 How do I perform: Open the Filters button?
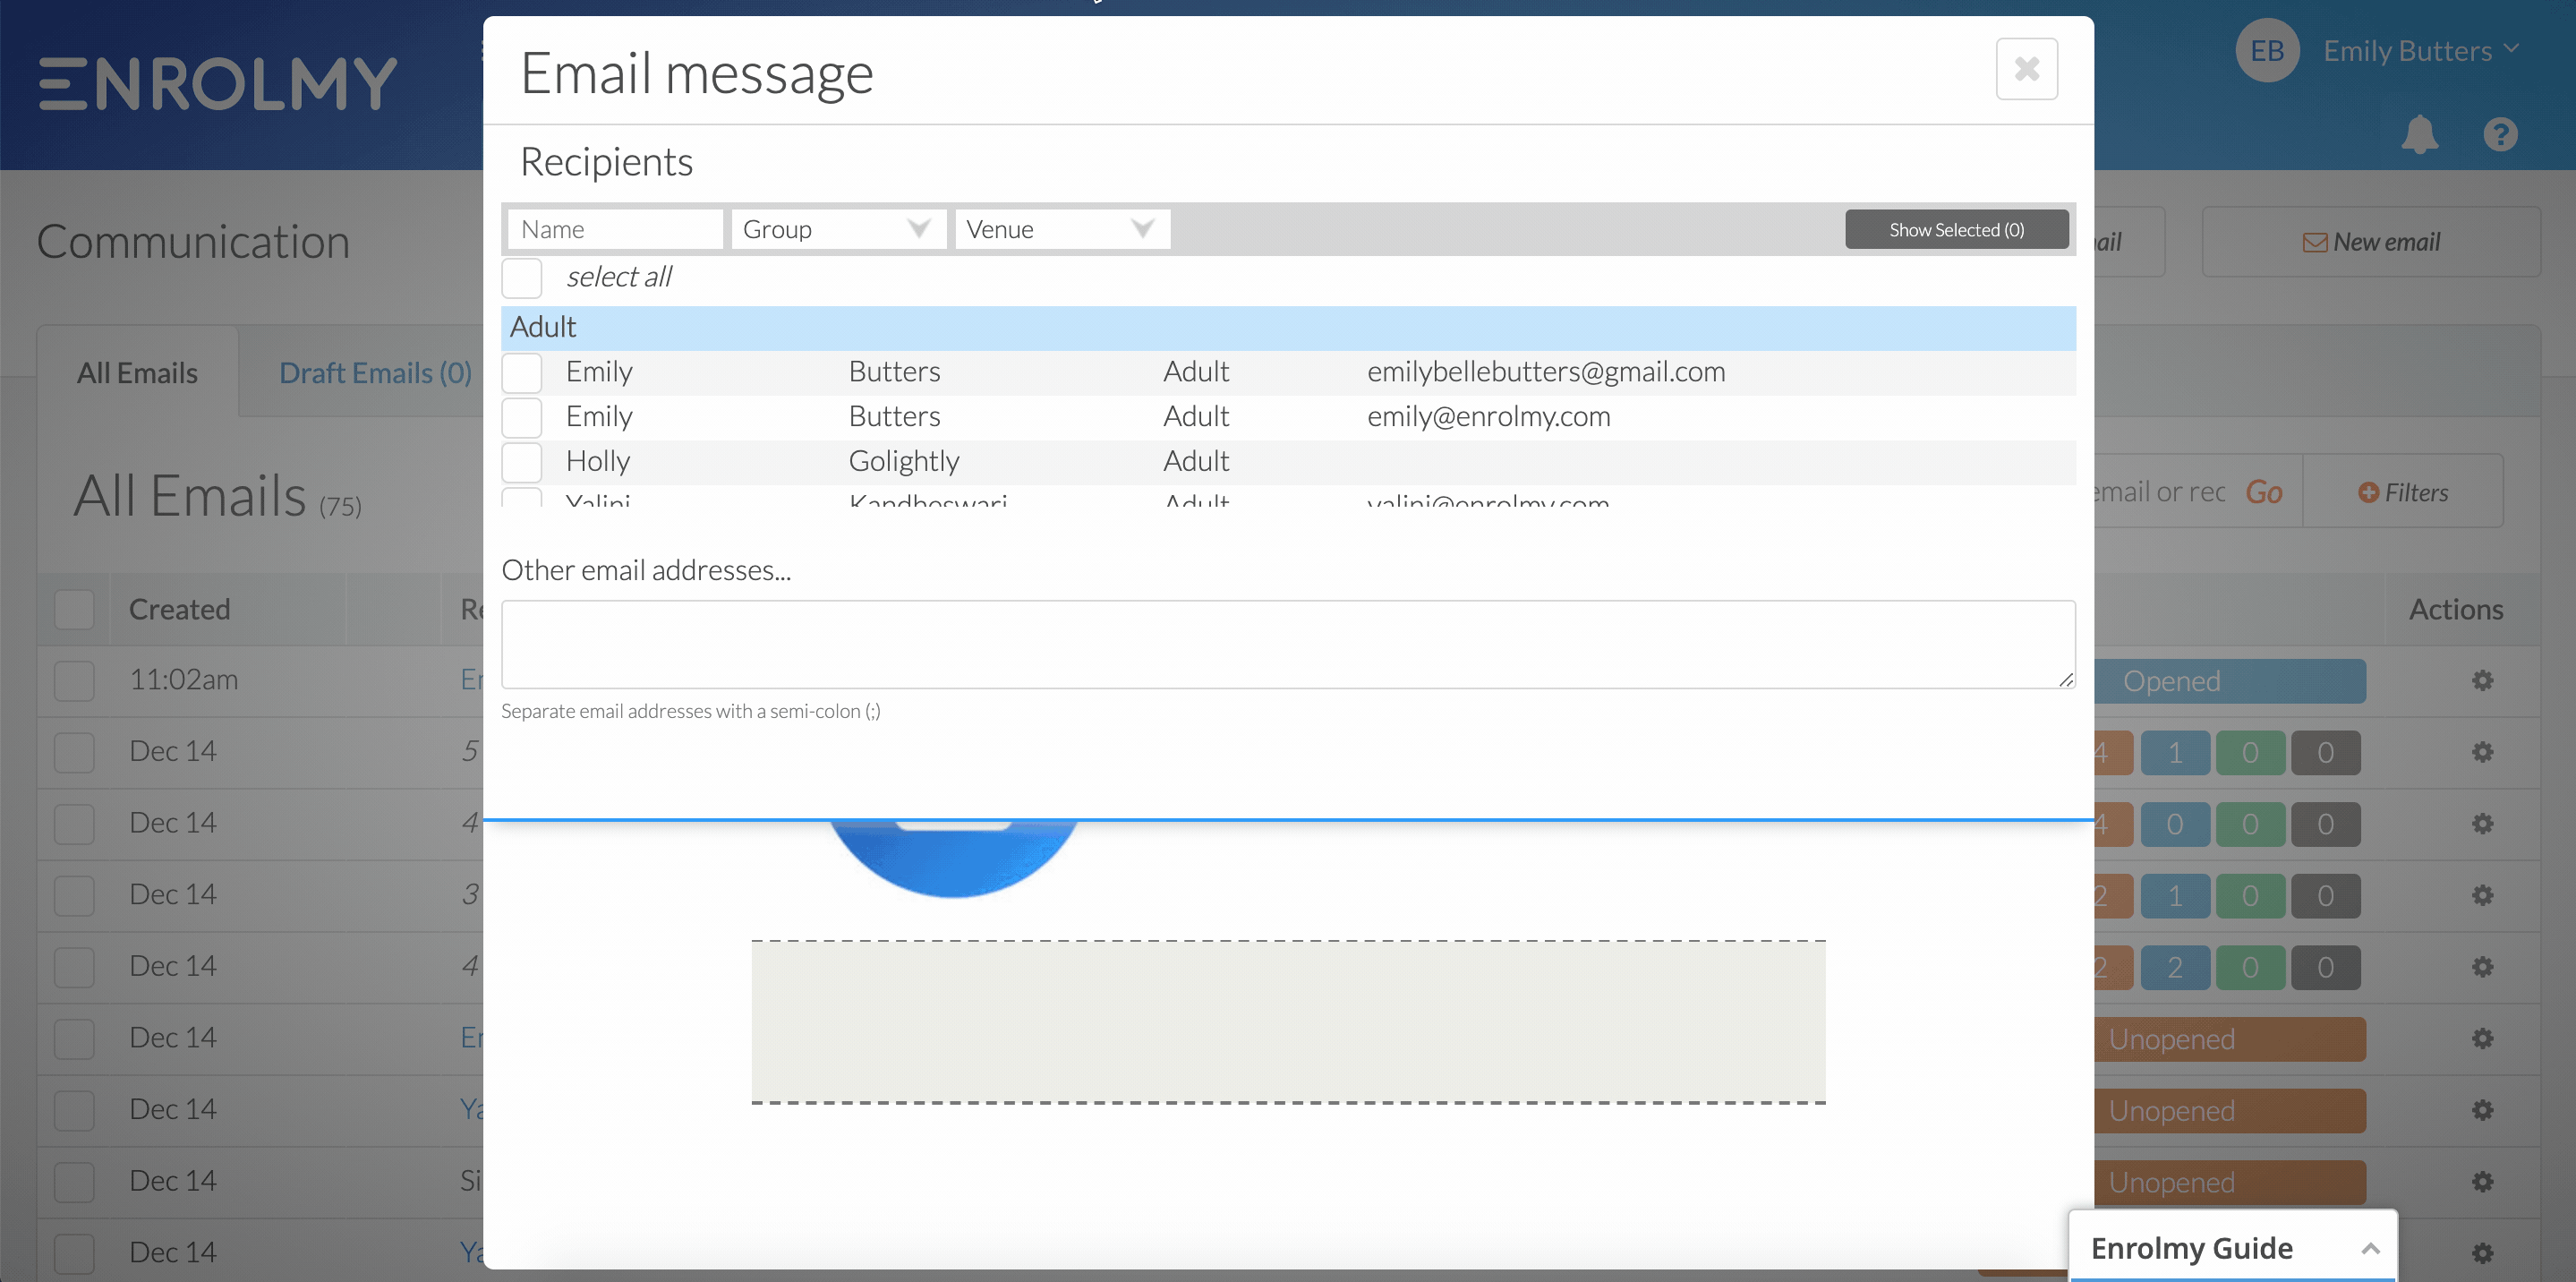tap(2403, 492)
